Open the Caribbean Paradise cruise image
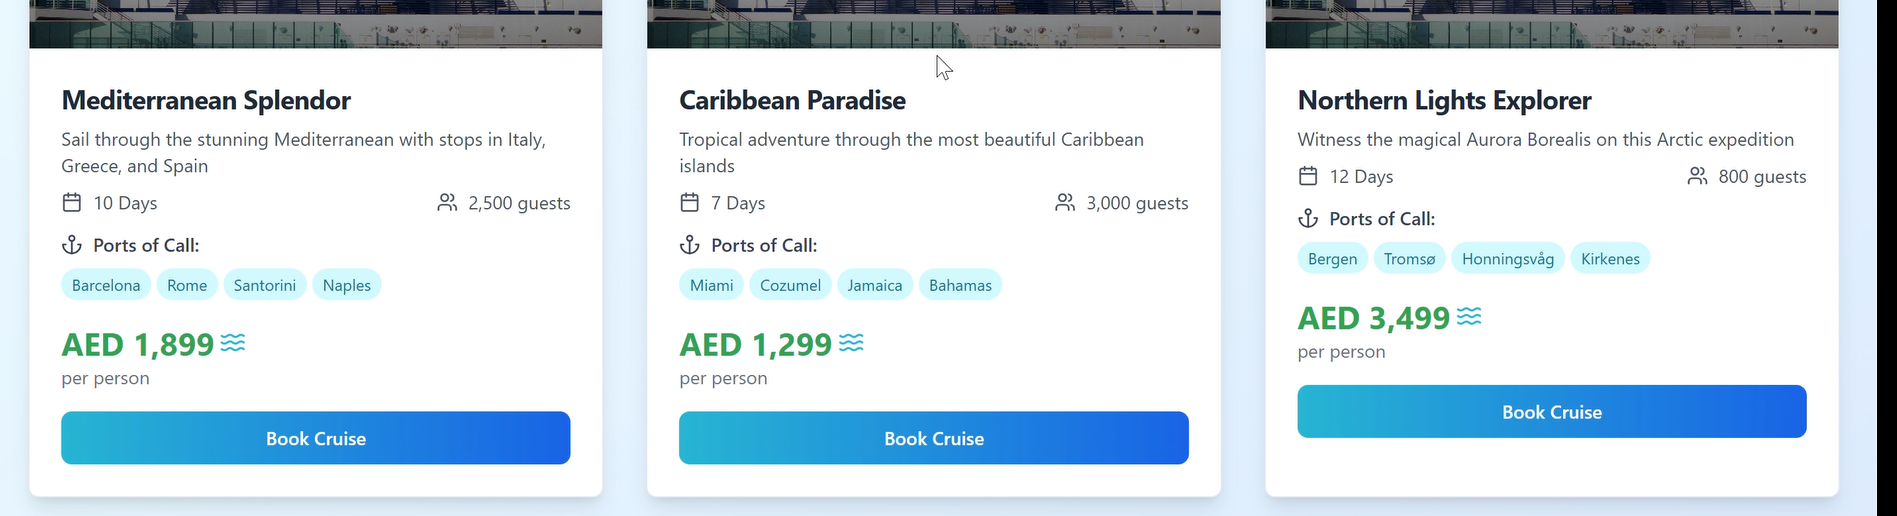Screen dimensions: 1897x516 pyautogui.click(x=934, y=24)
